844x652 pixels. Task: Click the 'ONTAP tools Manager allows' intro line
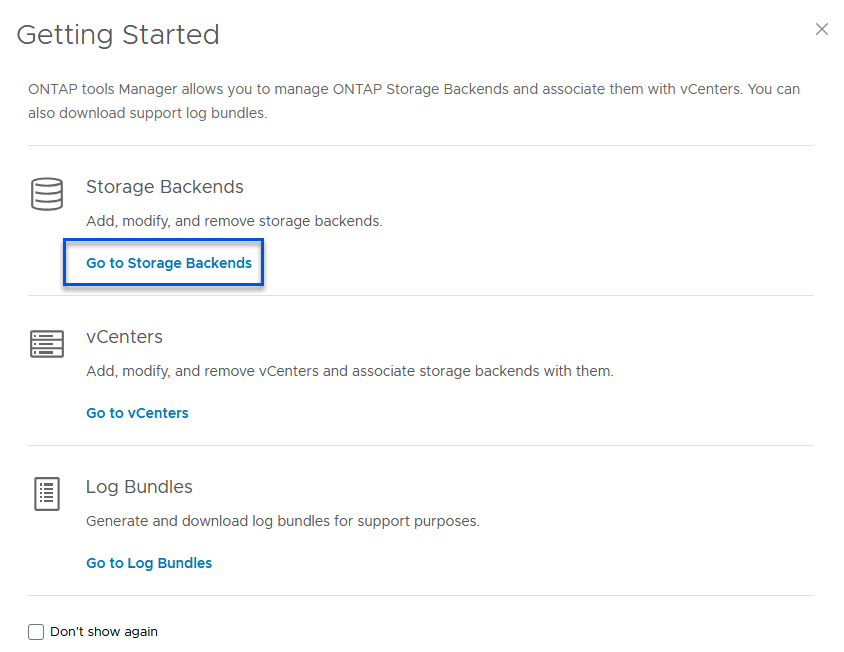pyautogui.click(x=414, y=89)
